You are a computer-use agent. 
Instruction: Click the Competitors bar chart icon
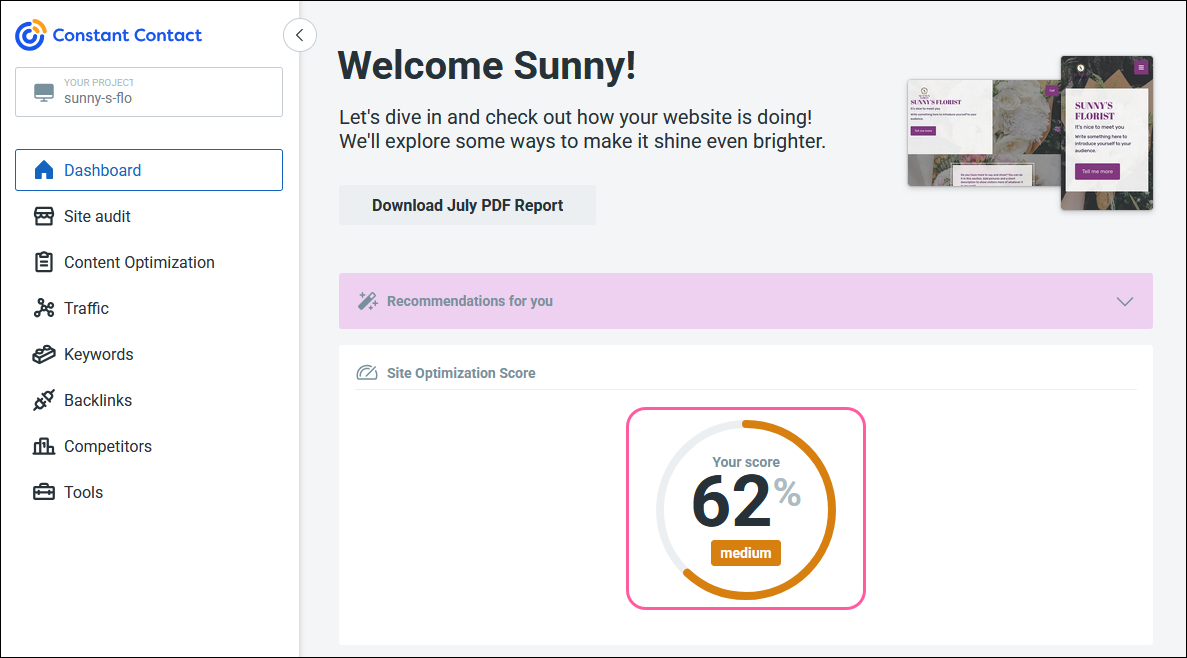pyautogui.click(x=44, y=446)
